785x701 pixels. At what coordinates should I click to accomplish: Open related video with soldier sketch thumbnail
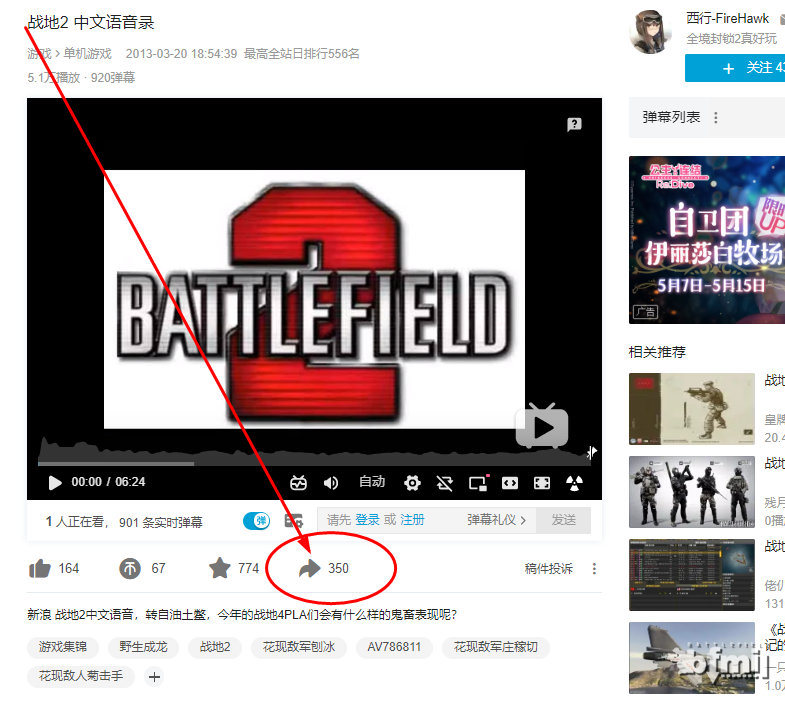[691, 409]
